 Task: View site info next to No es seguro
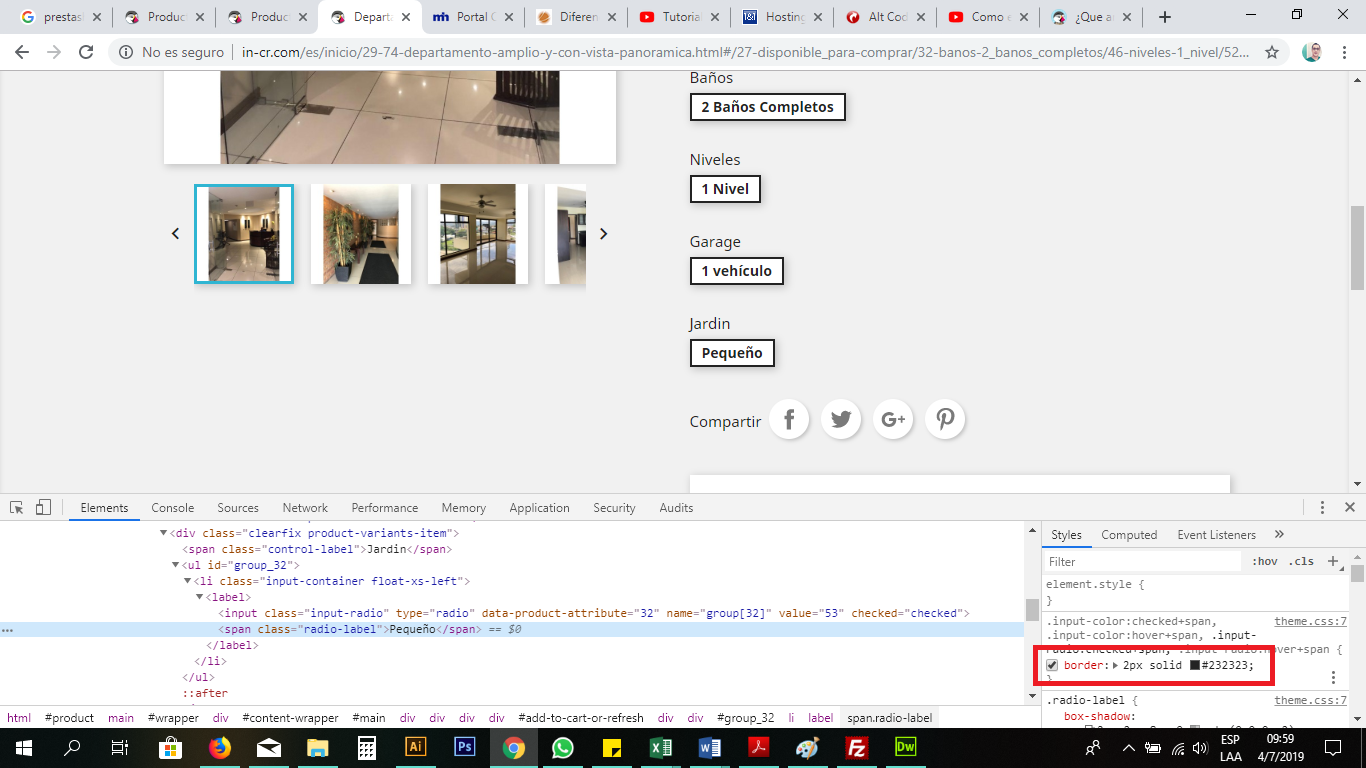pos(125,53)
